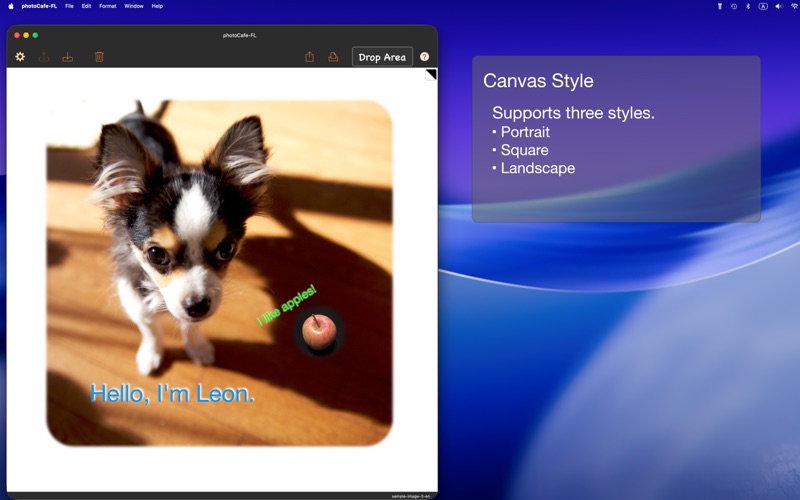Click the apple image on the photo

(319, 331)
